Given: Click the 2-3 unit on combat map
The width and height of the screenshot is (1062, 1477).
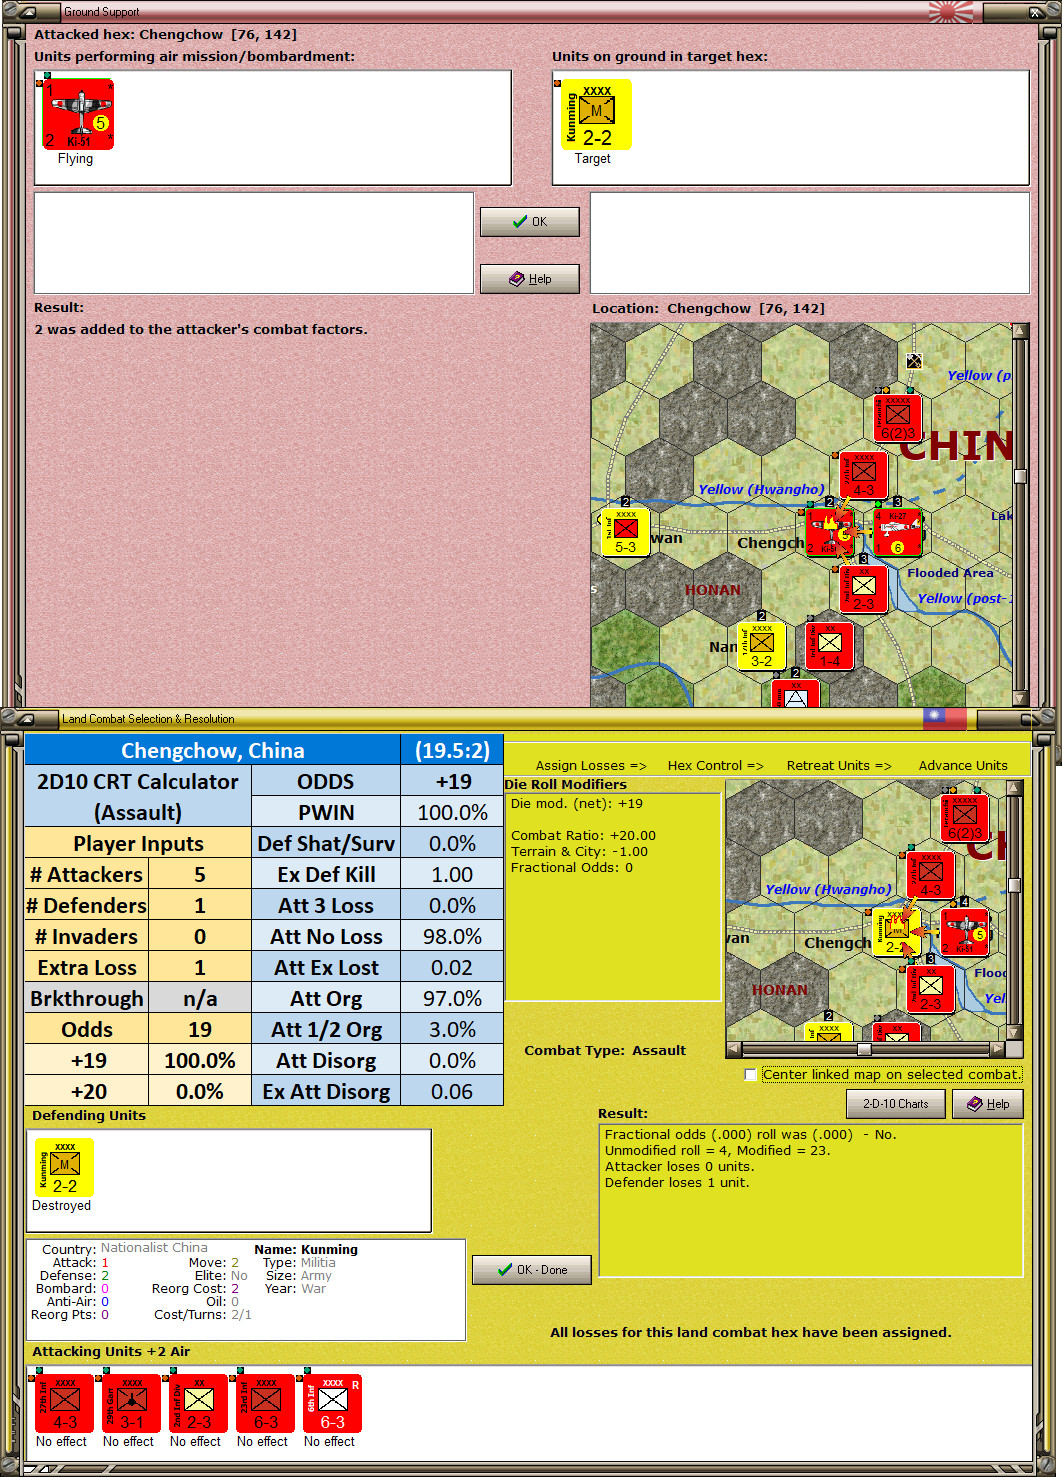Looking at the screenshot, I should click(x=931, y=989).
